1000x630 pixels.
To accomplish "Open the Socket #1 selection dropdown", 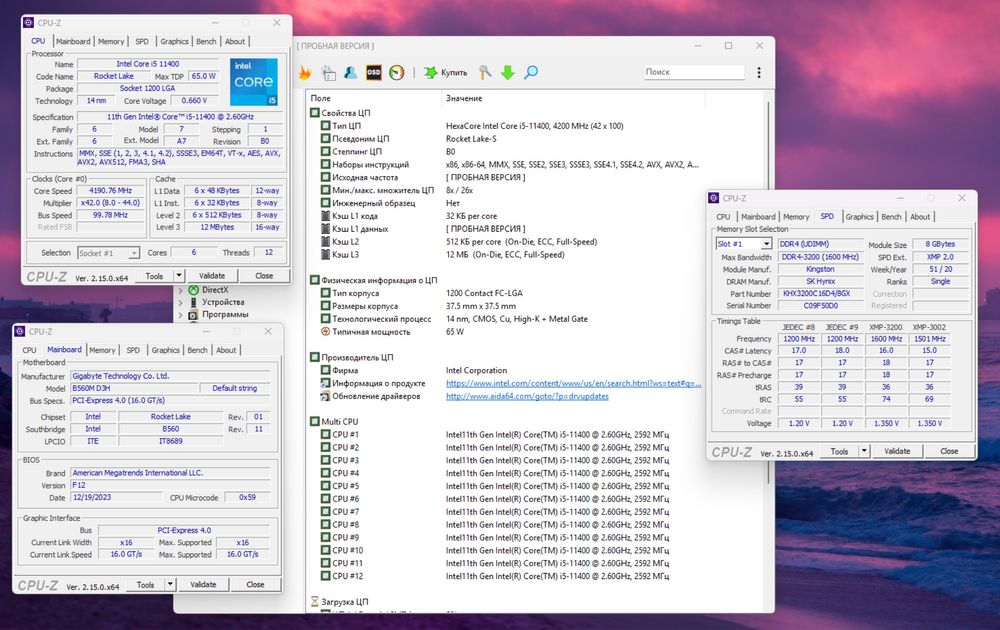I will click(x=109, y=253).
